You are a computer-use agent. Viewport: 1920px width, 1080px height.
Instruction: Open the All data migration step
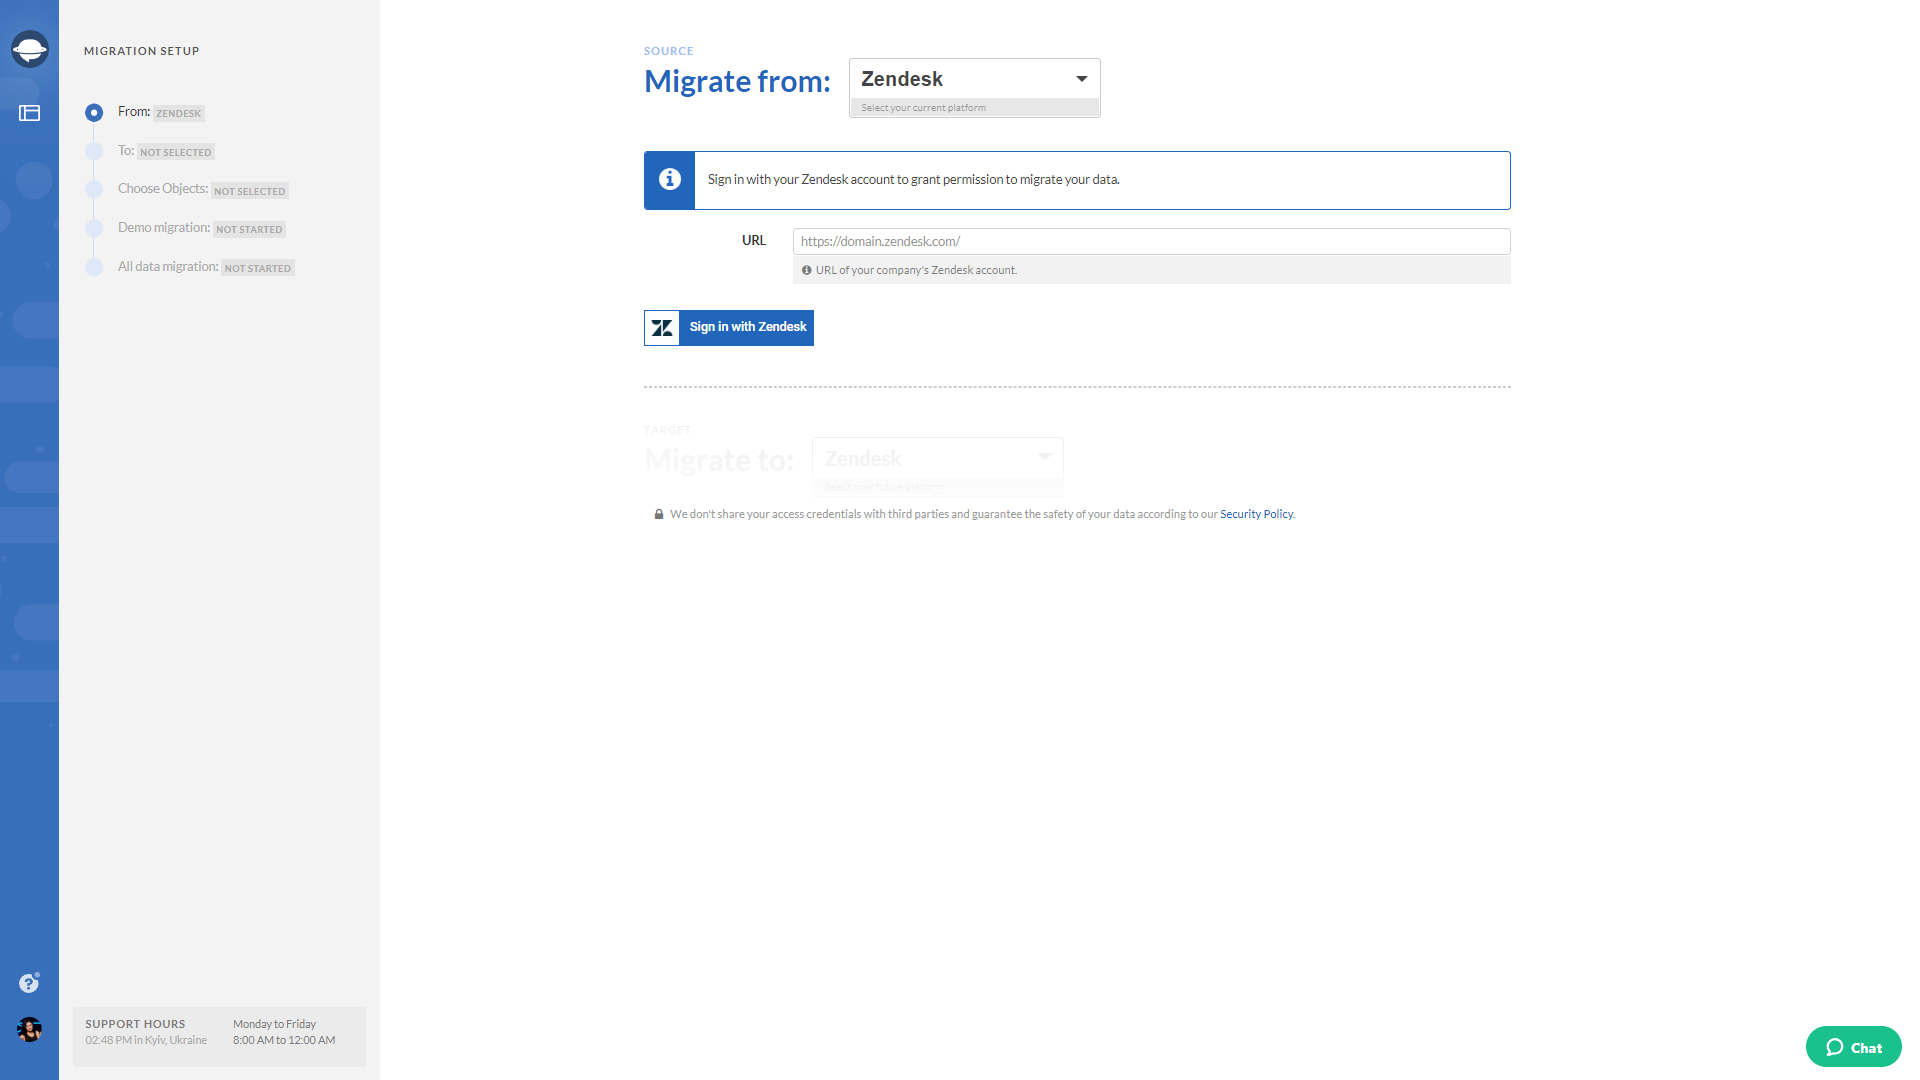pos(94,267)
